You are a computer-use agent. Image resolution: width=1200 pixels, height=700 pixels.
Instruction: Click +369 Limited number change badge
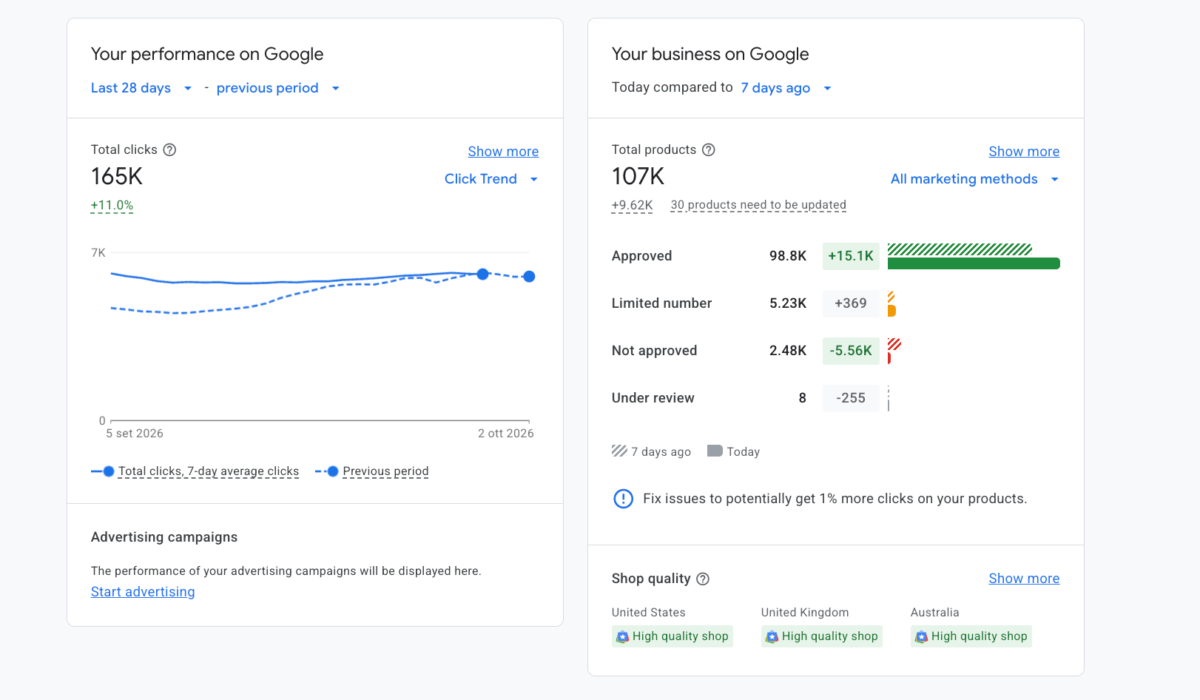[851, 303]
